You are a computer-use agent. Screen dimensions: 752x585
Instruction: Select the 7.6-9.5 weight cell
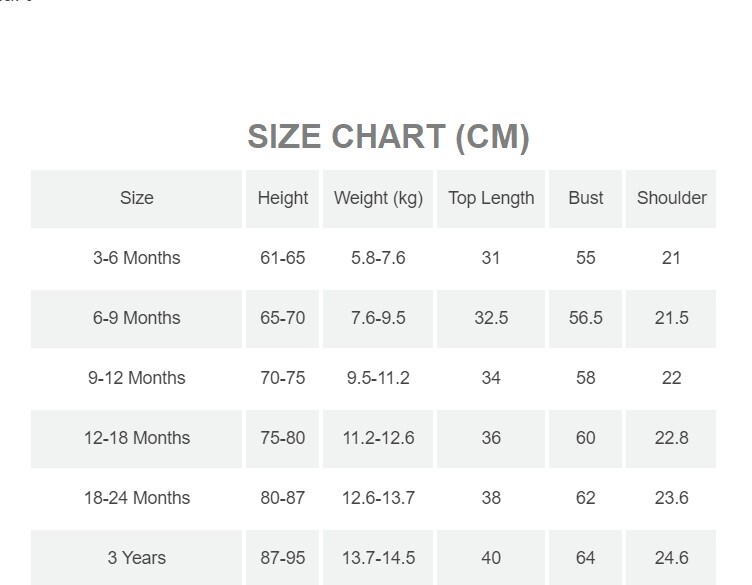point(378,318)
